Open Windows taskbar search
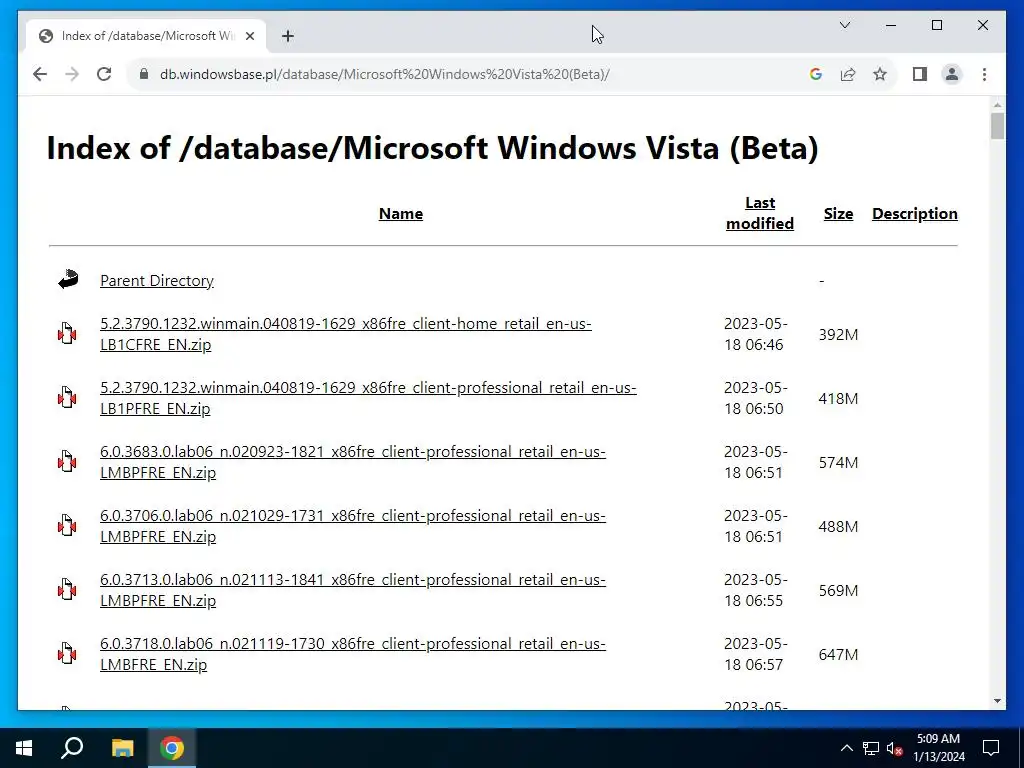 pyautogui.click(x=72, y=748)
